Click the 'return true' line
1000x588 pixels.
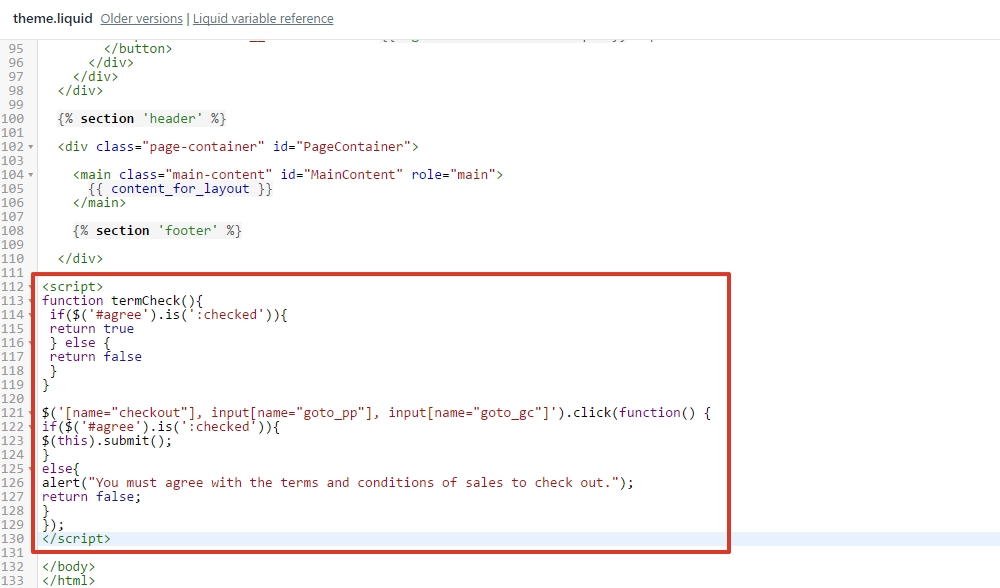pyautogui.click(x=92, y=329)
